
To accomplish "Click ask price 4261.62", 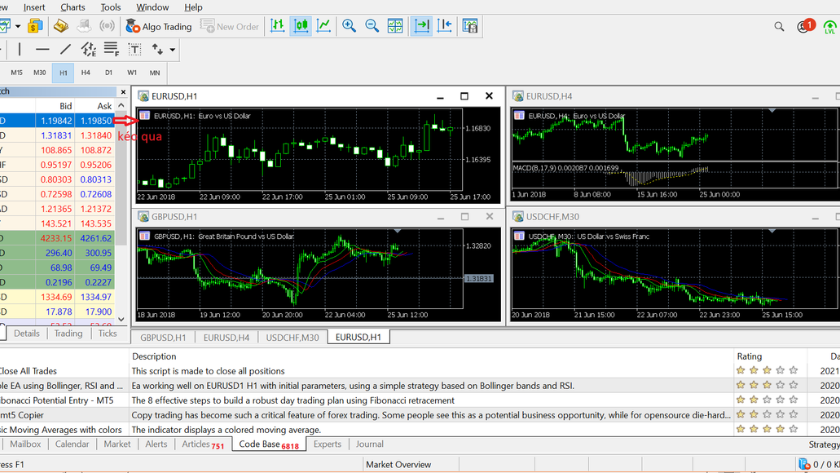I will click(x=96, y=238).
